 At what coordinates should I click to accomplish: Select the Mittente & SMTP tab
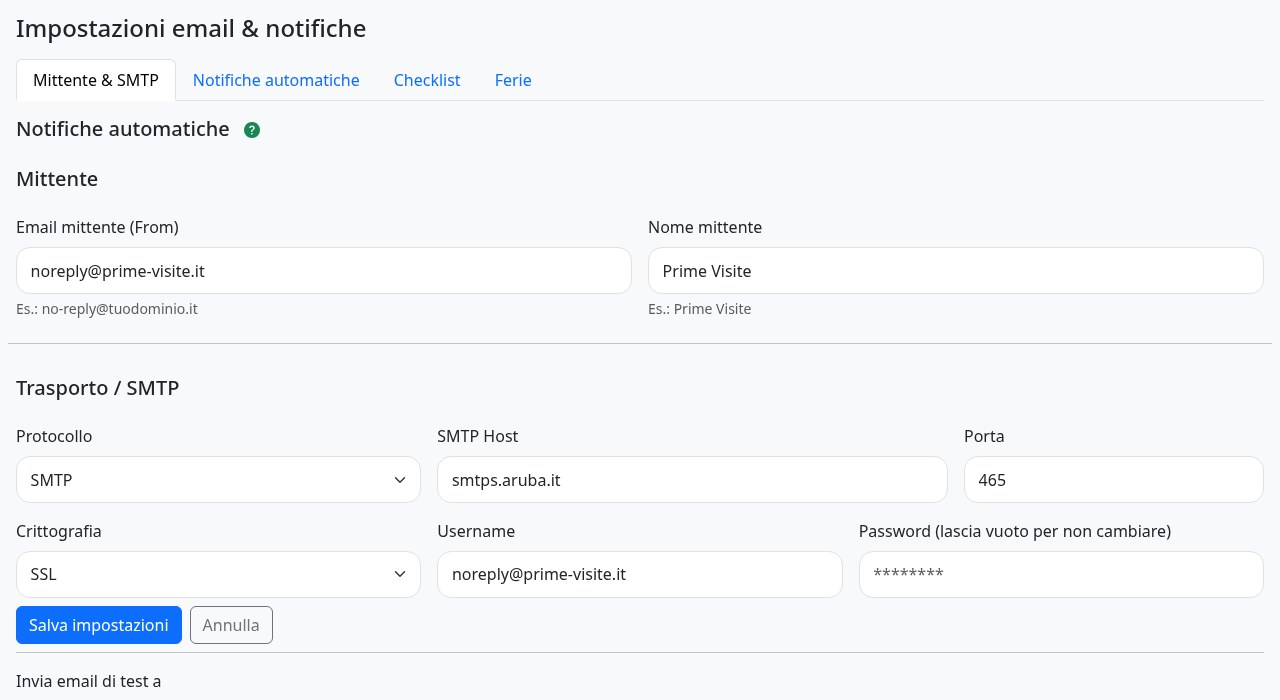[x=96, y=80]
